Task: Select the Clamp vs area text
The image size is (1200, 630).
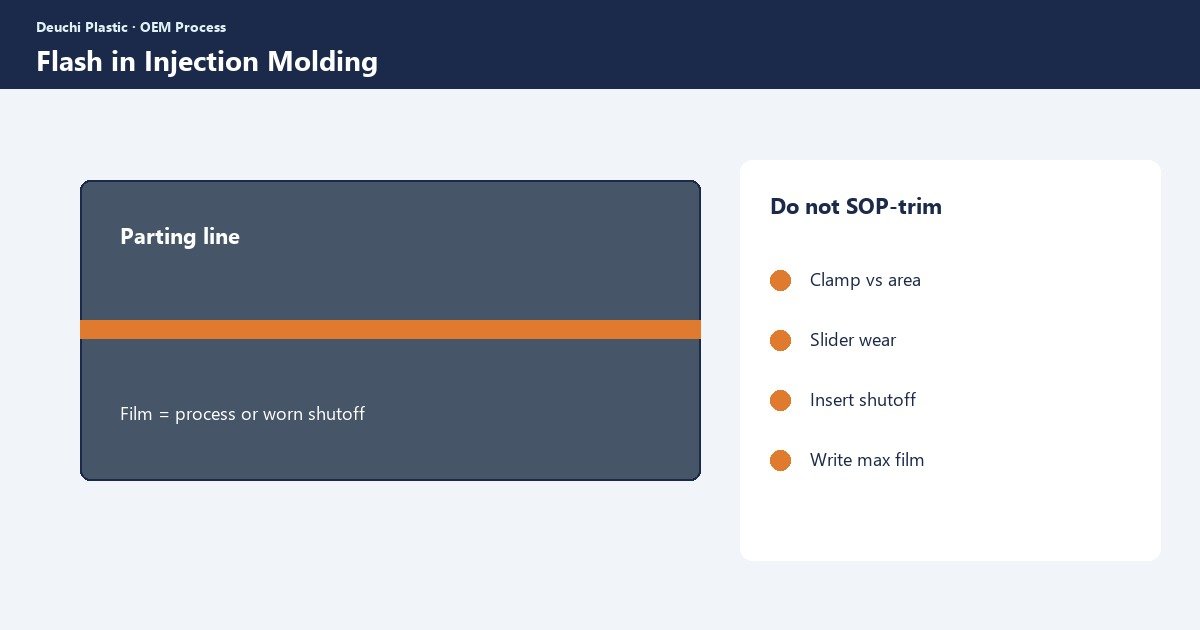Action: pyautogui.click(x=865, y=280)
